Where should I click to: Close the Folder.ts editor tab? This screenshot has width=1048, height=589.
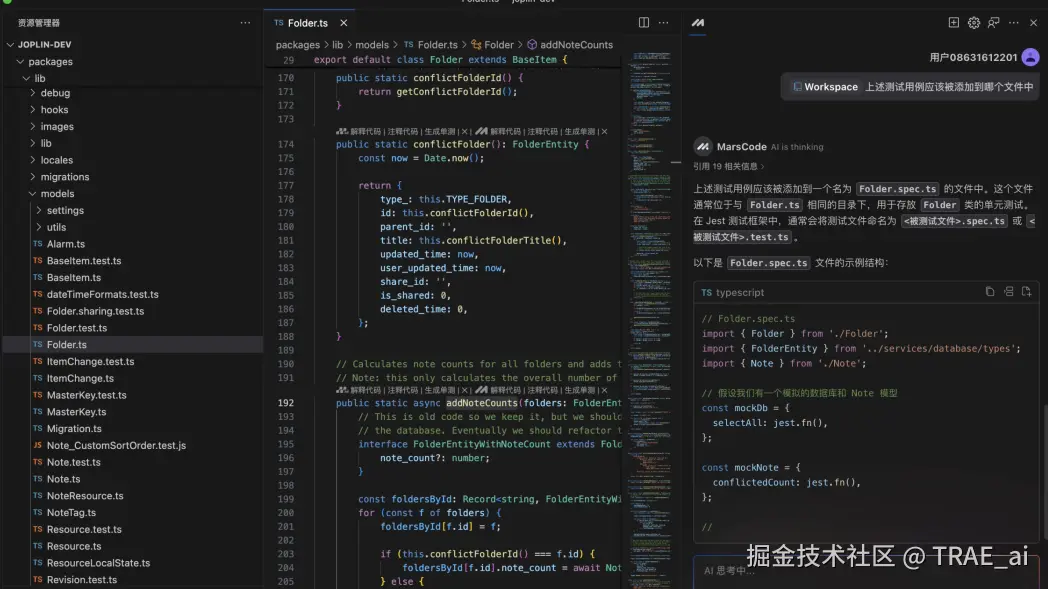[344, 23]
